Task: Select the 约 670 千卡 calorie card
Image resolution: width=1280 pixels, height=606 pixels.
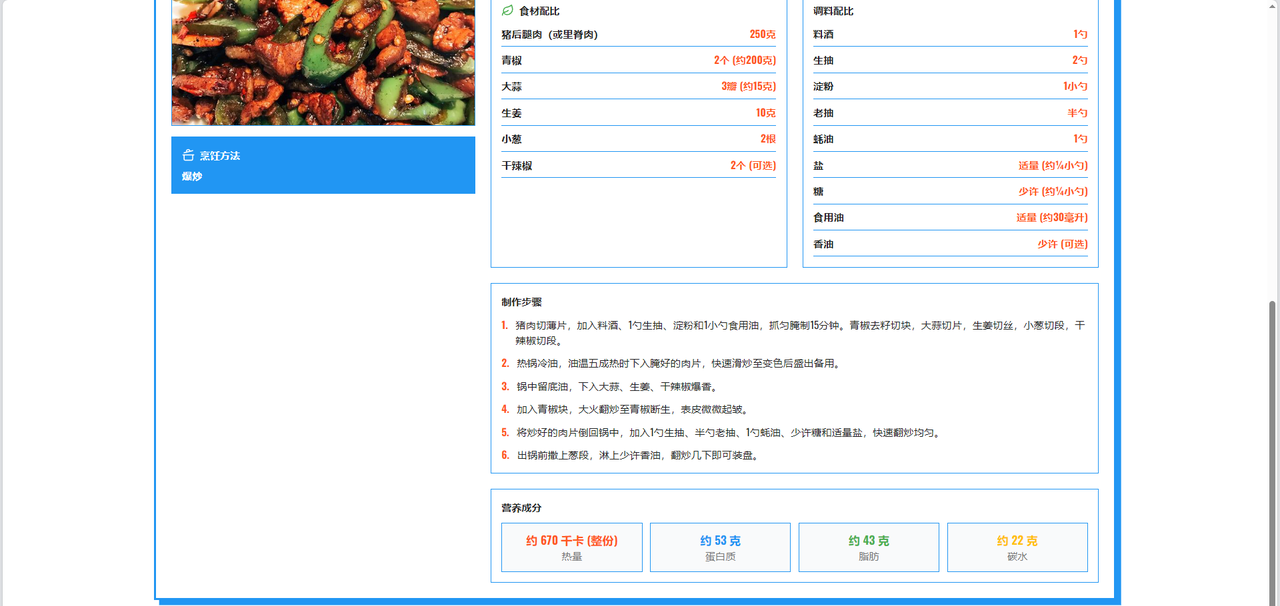Action: (x=571, y=547)
